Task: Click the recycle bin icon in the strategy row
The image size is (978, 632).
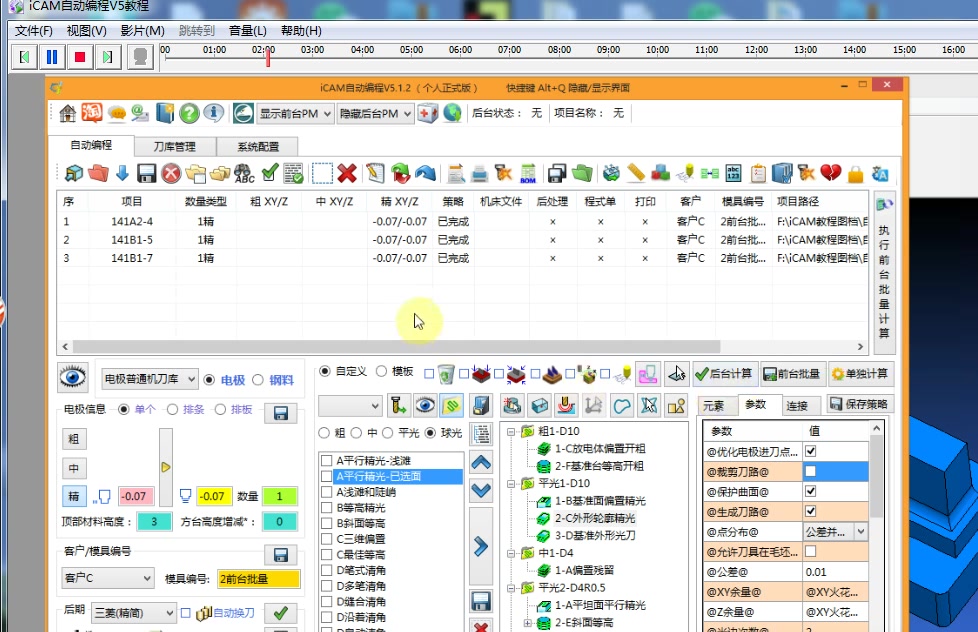Action: 445,374
